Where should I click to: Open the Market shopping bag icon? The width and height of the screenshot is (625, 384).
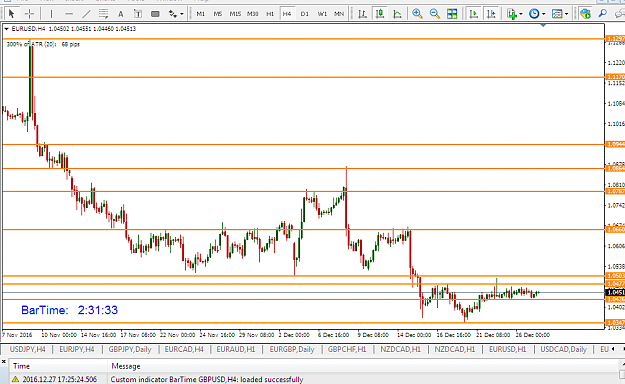click(x=585, y=14)
